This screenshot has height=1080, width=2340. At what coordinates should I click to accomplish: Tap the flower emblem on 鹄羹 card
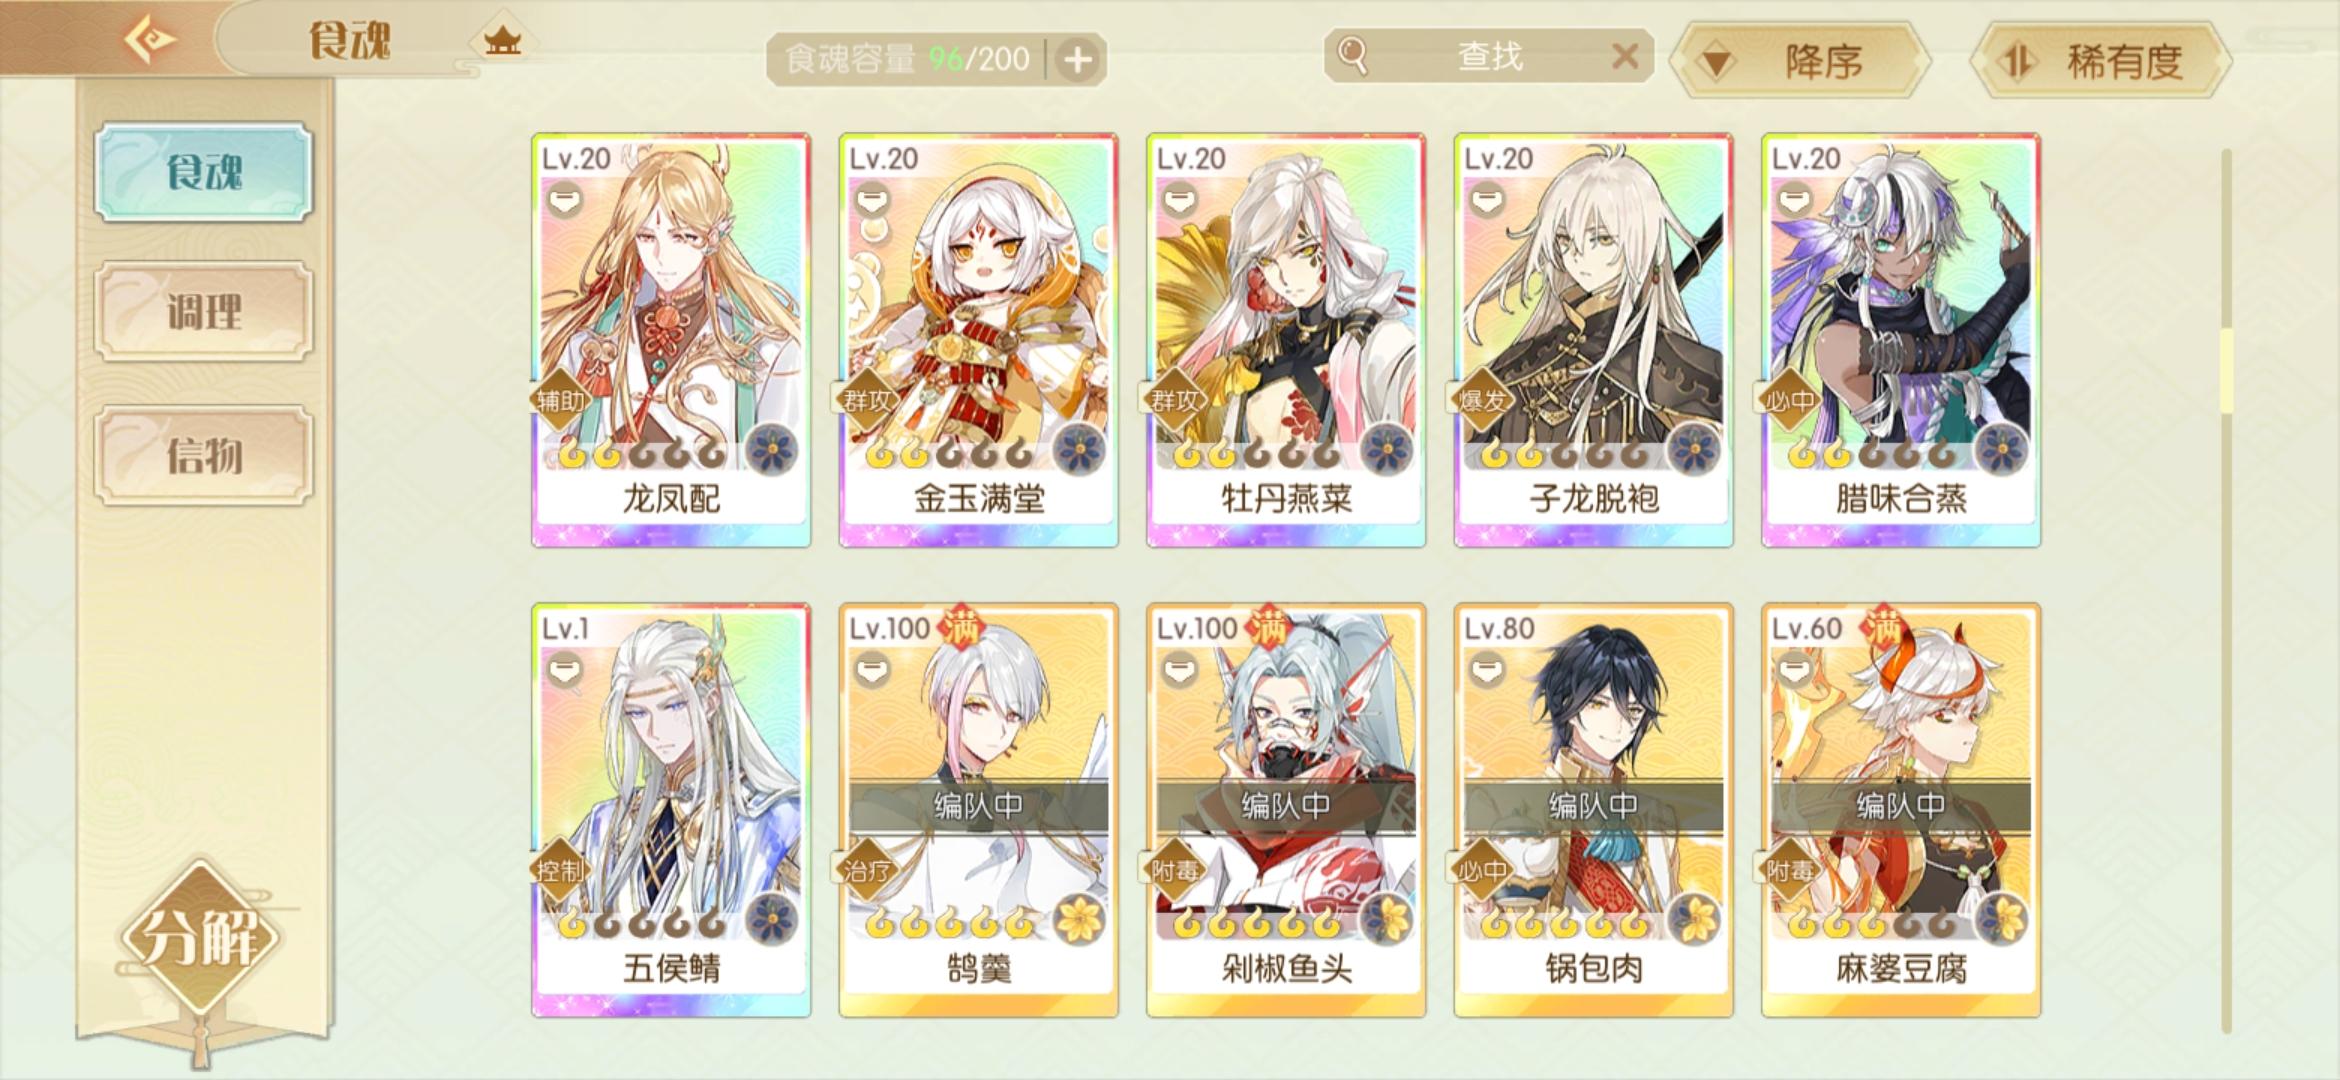pyautogui.click(x=1078, y=918)
